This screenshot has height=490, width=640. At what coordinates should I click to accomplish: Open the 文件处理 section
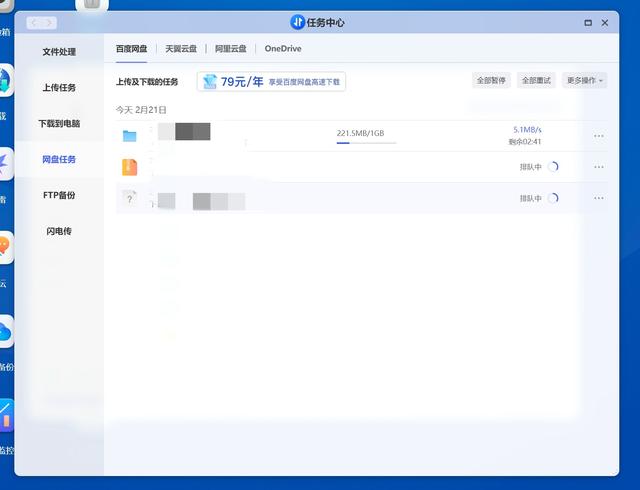coord(59,52)
